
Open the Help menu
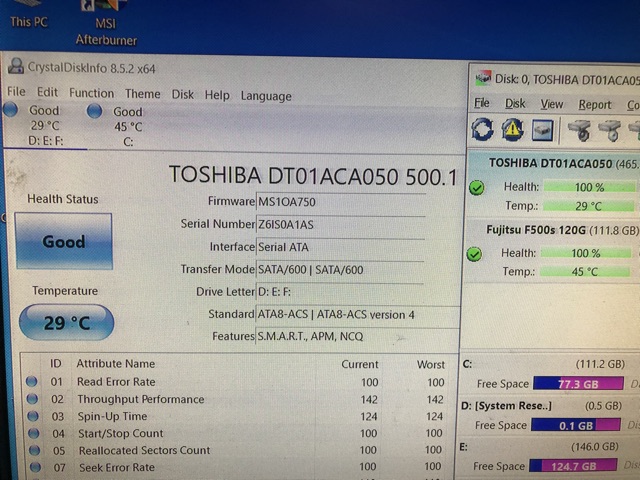coord(217,96)
